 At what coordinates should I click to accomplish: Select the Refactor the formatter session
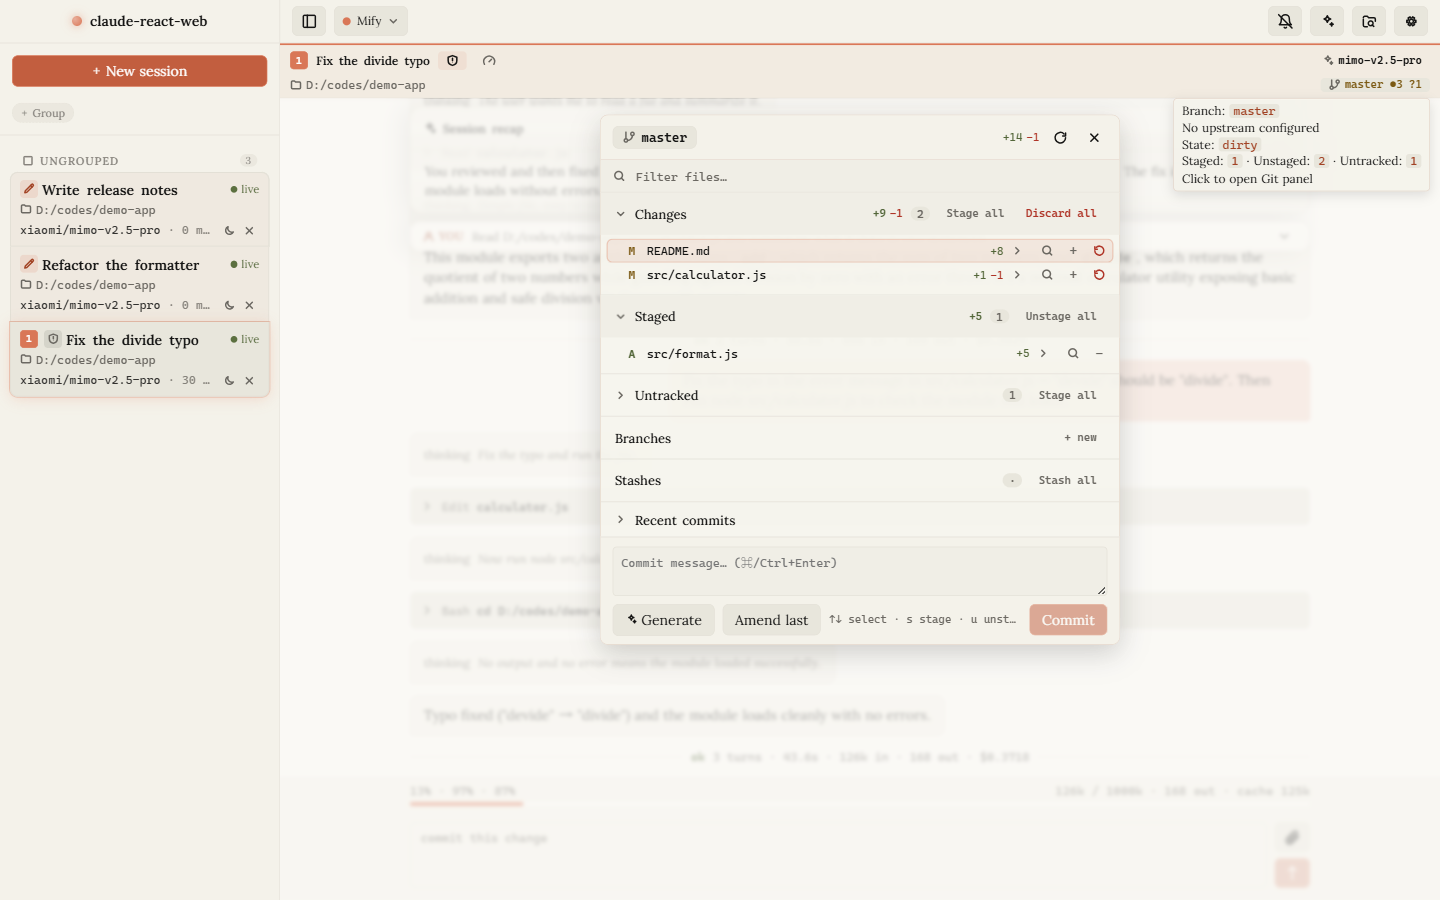(139, 284)
